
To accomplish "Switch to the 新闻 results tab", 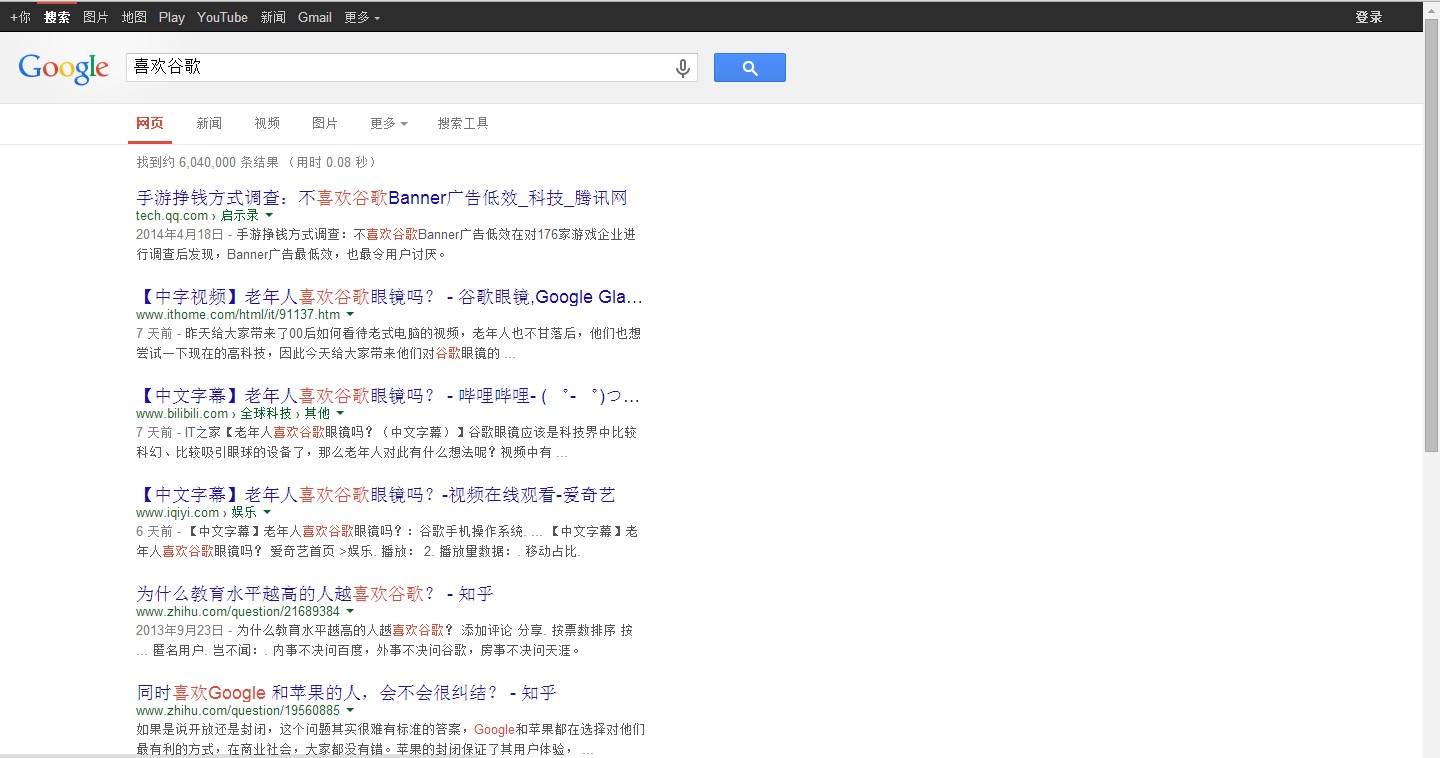I will pyautogui.click(x=209, y=123).
